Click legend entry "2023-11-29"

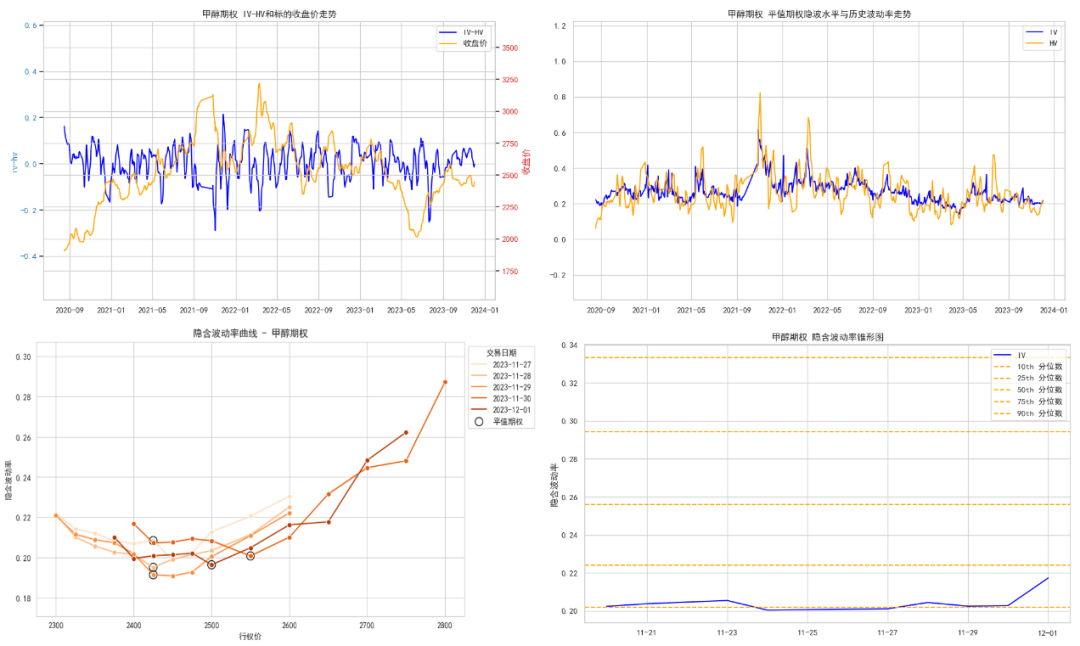click(501, 387)
